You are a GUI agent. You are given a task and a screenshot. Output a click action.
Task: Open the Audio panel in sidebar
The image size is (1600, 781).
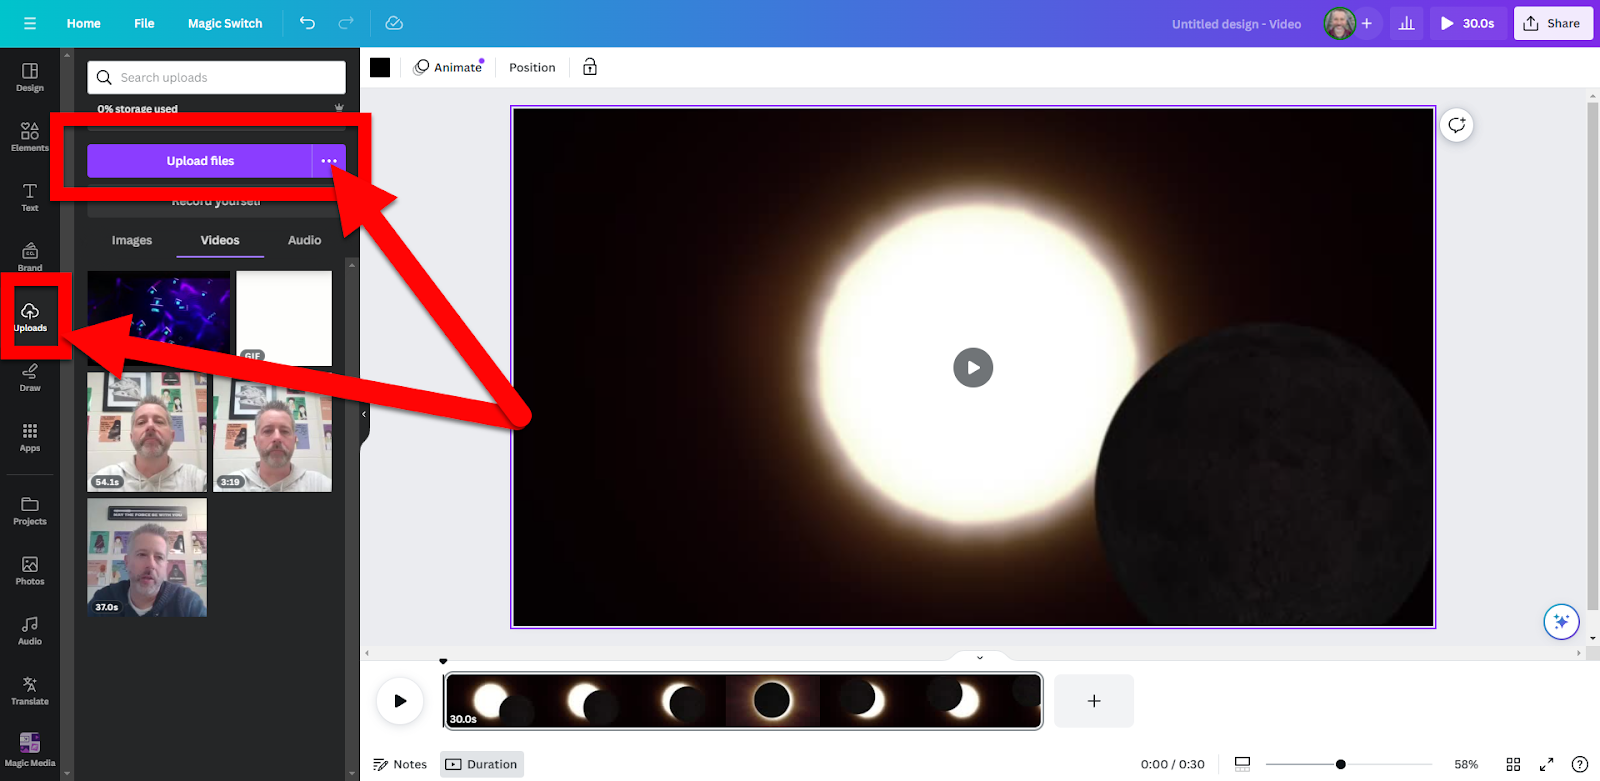pos(30,631)
